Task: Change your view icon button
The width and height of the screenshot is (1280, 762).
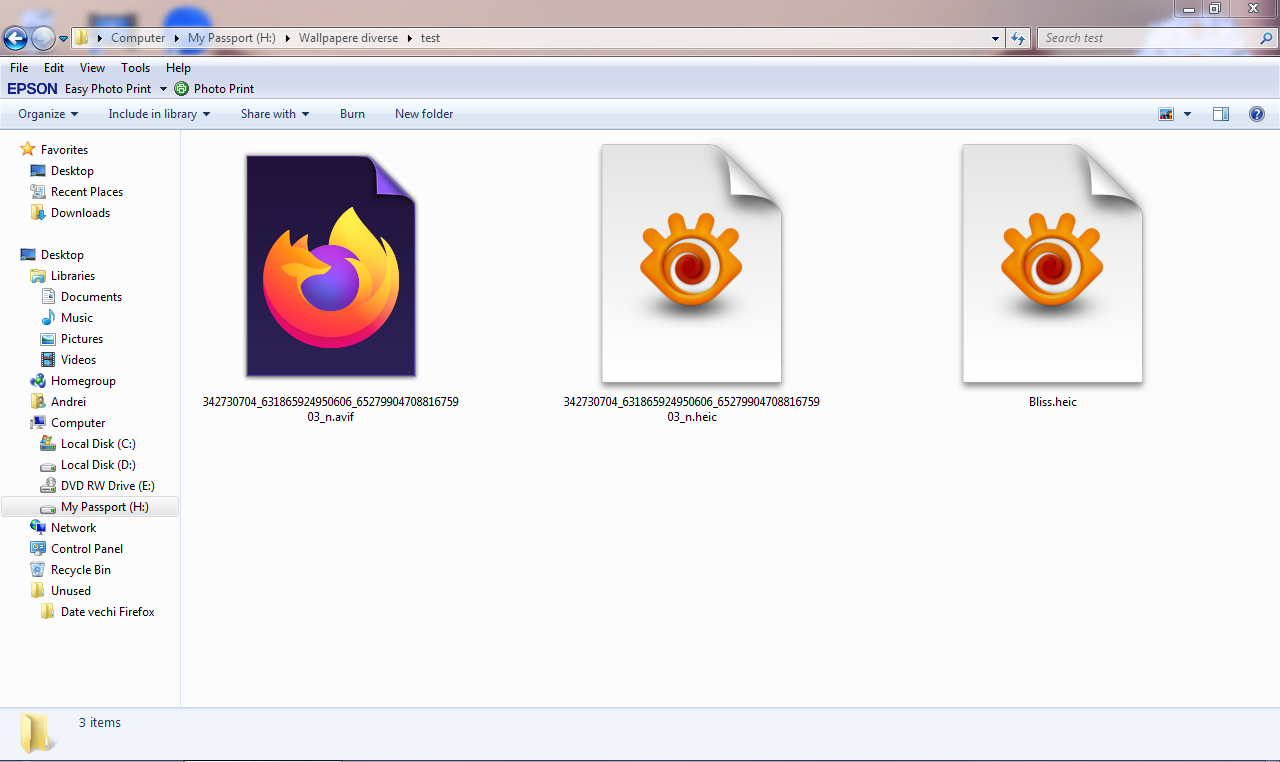Action: (1166, 114)
